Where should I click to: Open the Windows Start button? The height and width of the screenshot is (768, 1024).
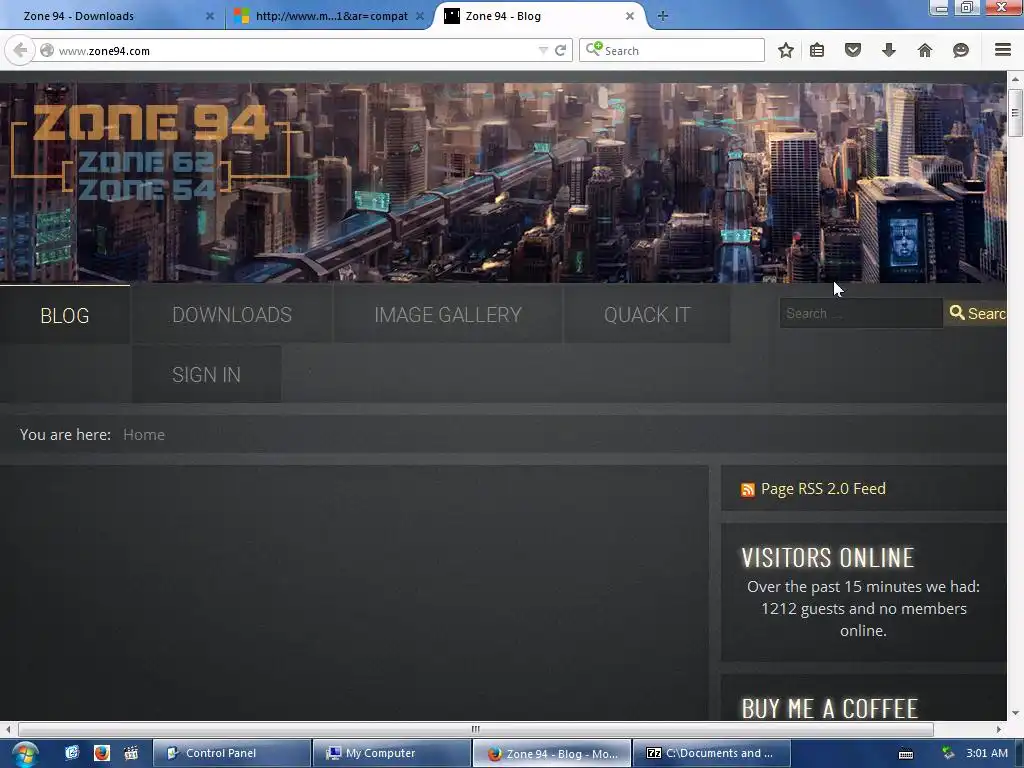[x=25, y=754]
